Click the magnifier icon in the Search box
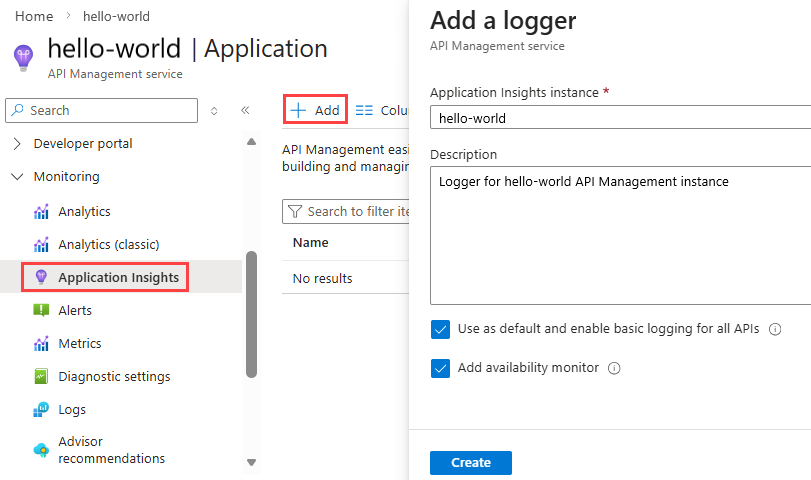Image resolution: width=811 pixels, height=480 pixels. tap(18, 110)
